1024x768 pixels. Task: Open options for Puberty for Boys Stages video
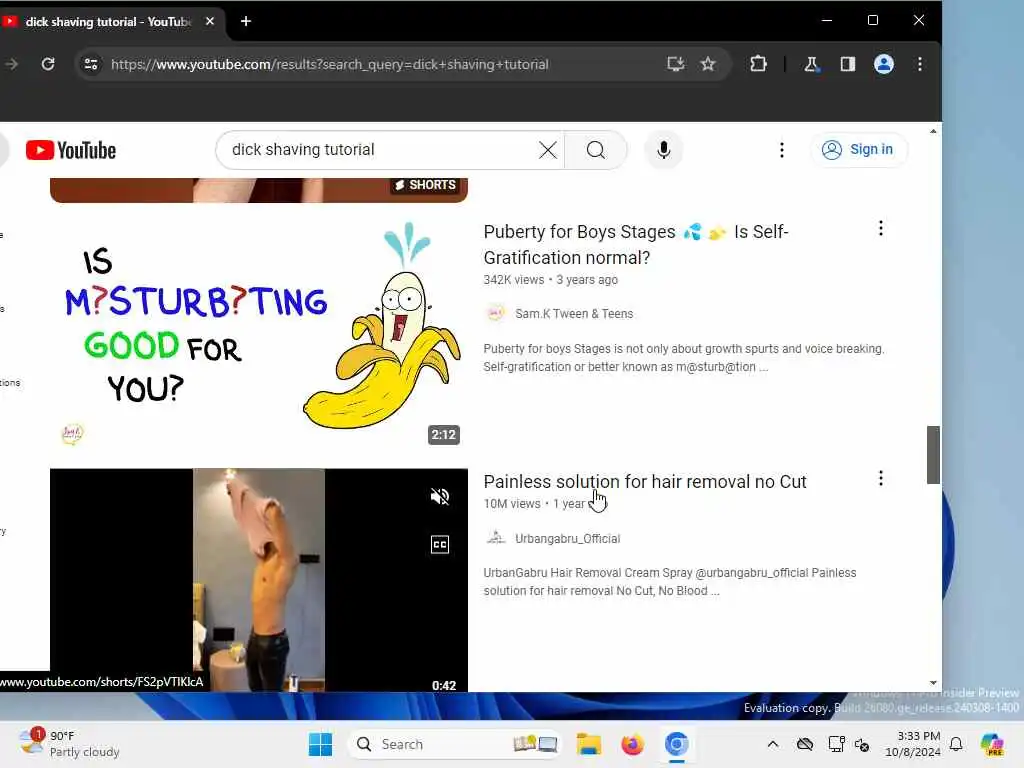point(881,229)
